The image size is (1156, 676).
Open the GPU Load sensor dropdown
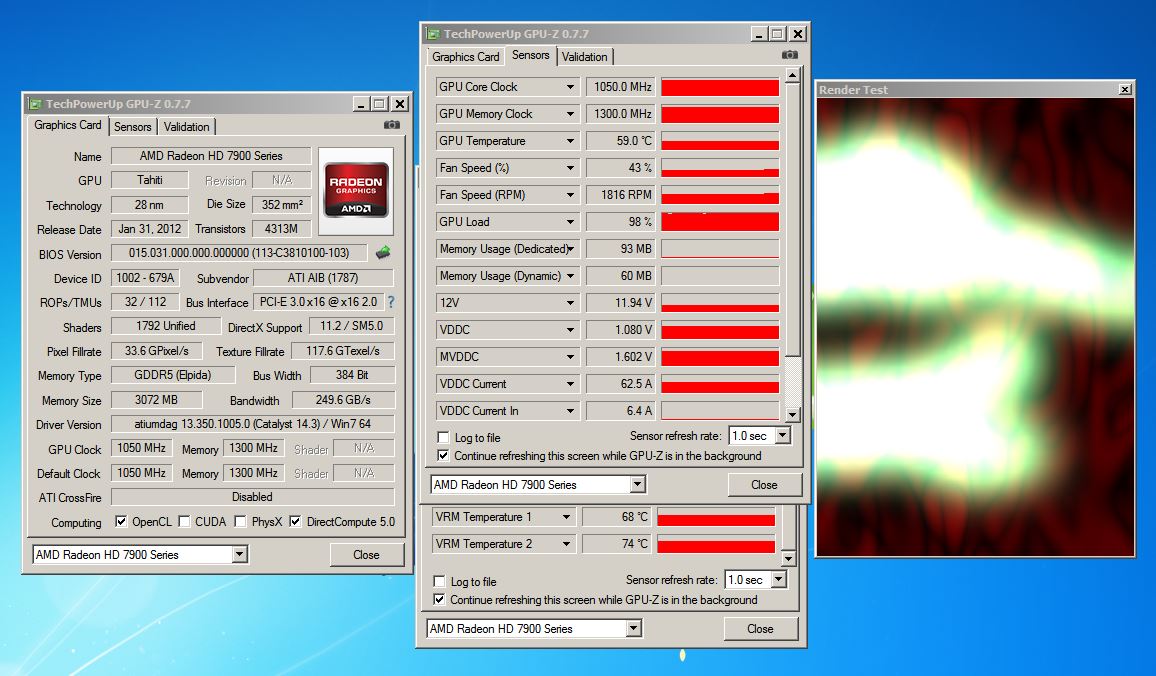(570, 222)
